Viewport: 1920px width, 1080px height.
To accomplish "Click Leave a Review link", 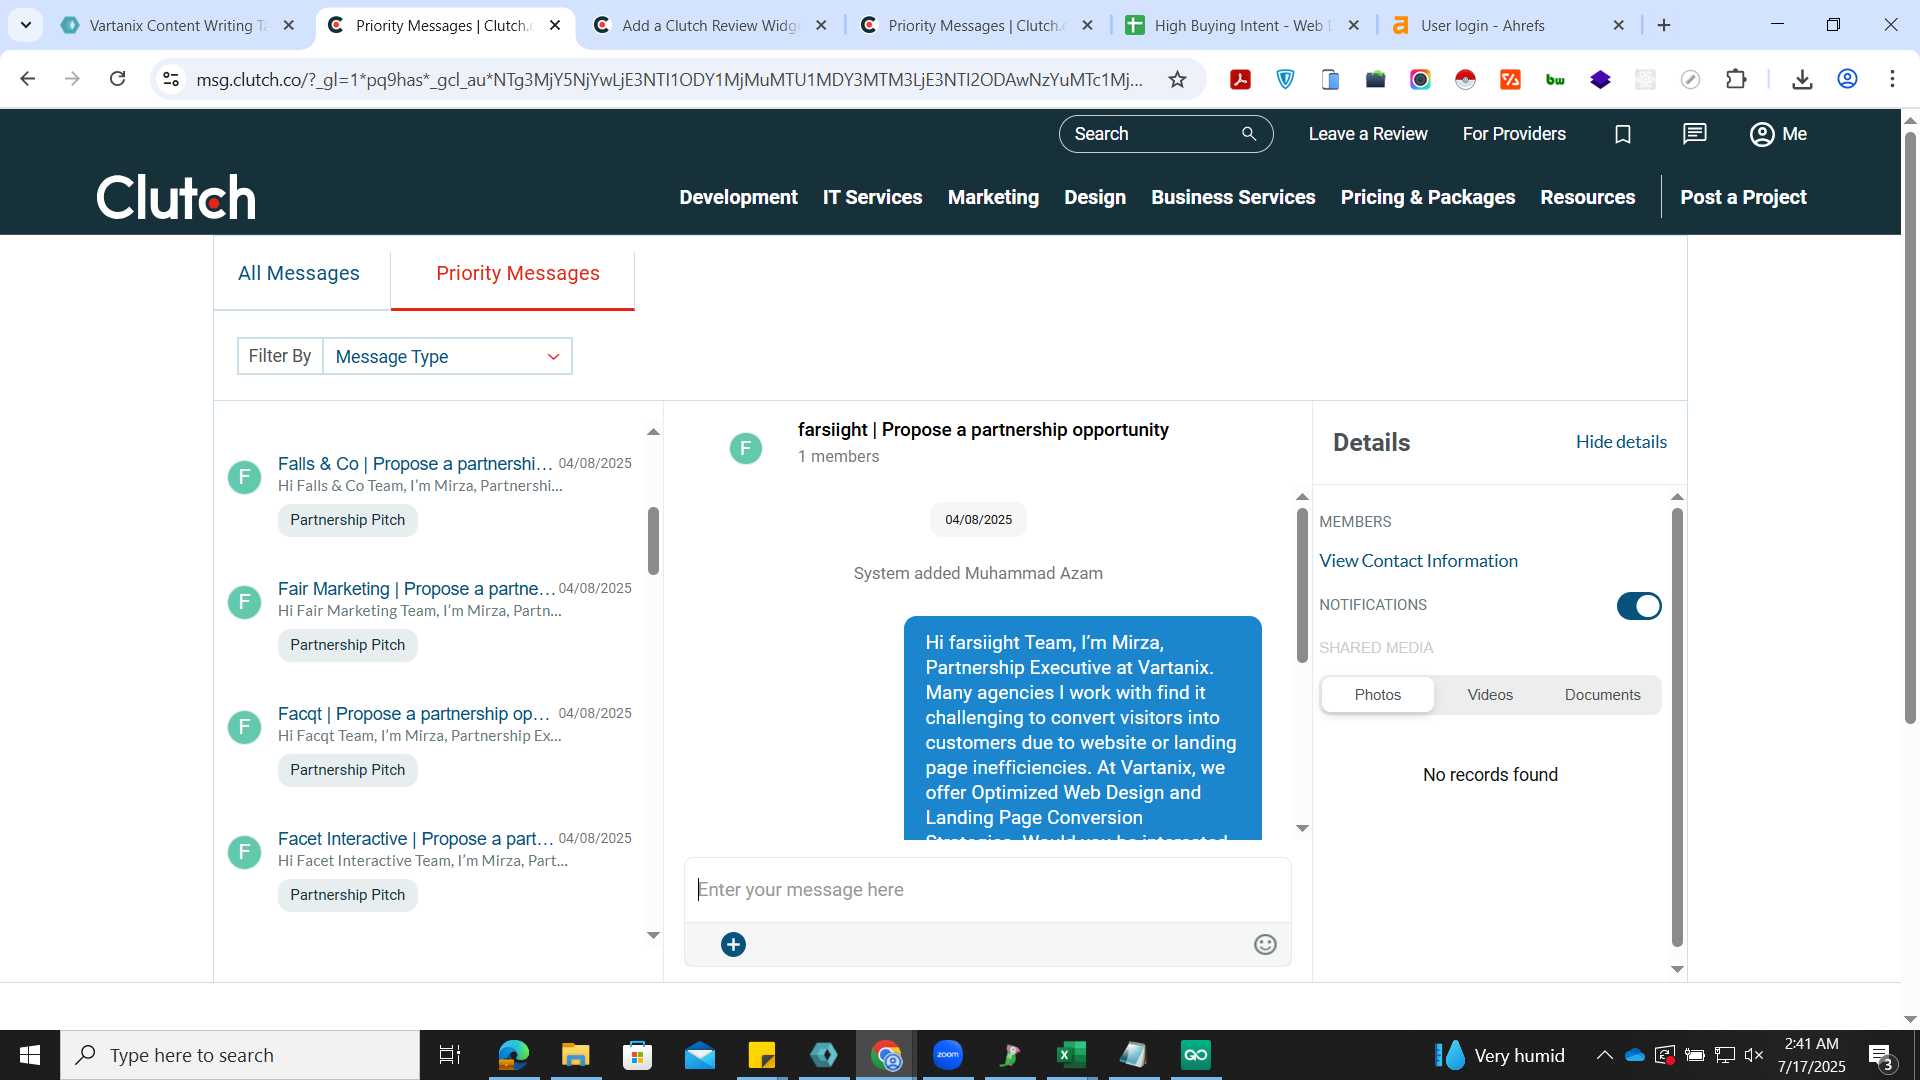I will point(1368,134).
